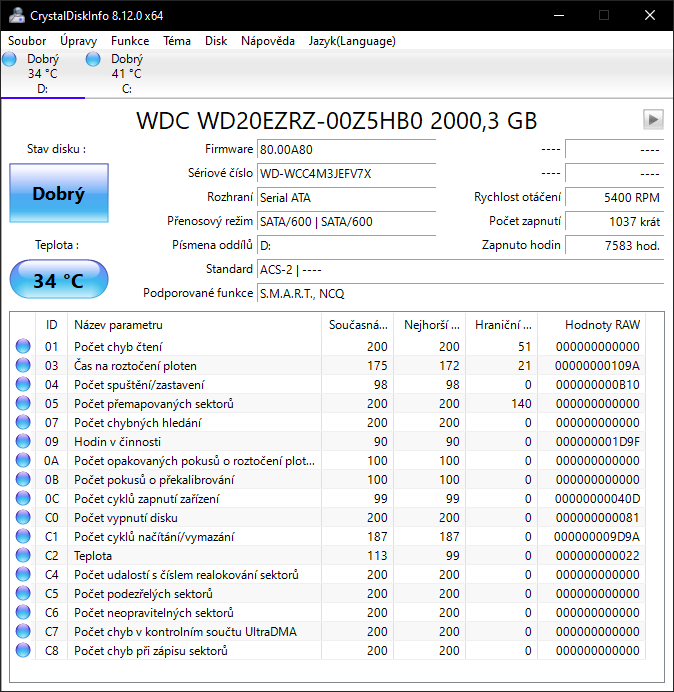Viewport: 674px width, 692px height.
Task: Click status orb for attribute 05 remapped sectors
Action: tap(23, 404)
